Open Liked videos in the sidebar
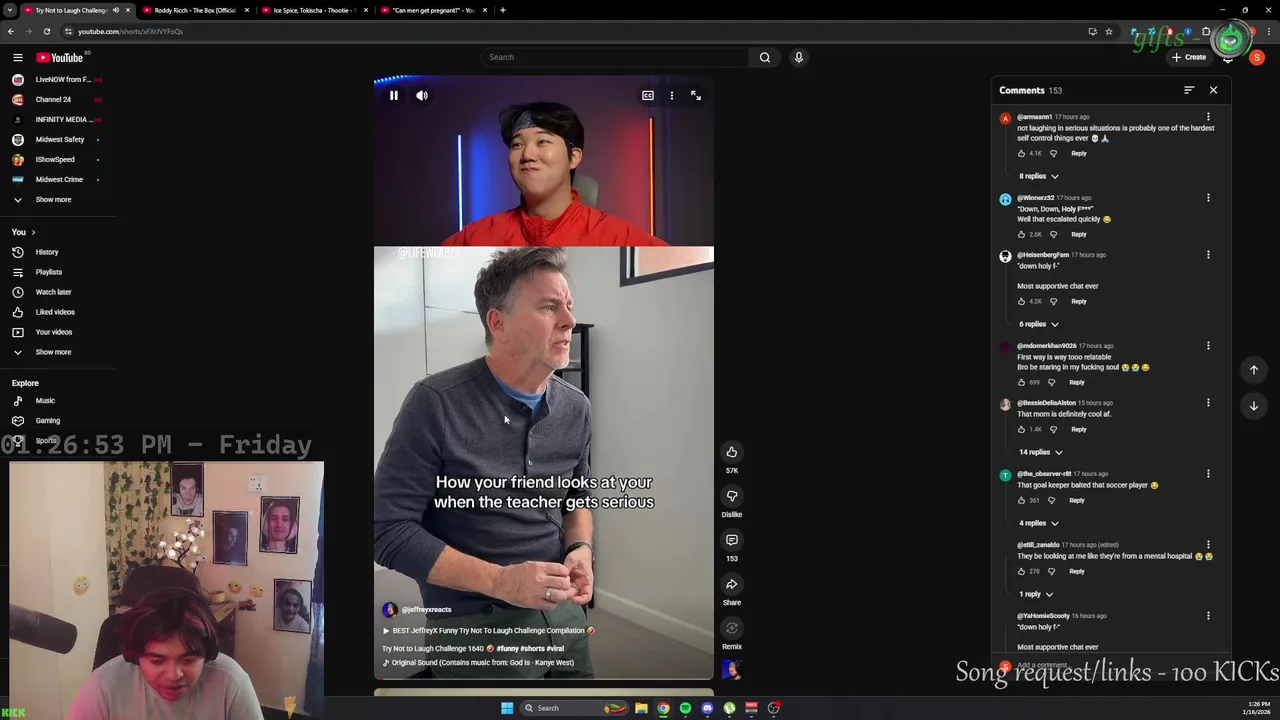 coord(55,312)
